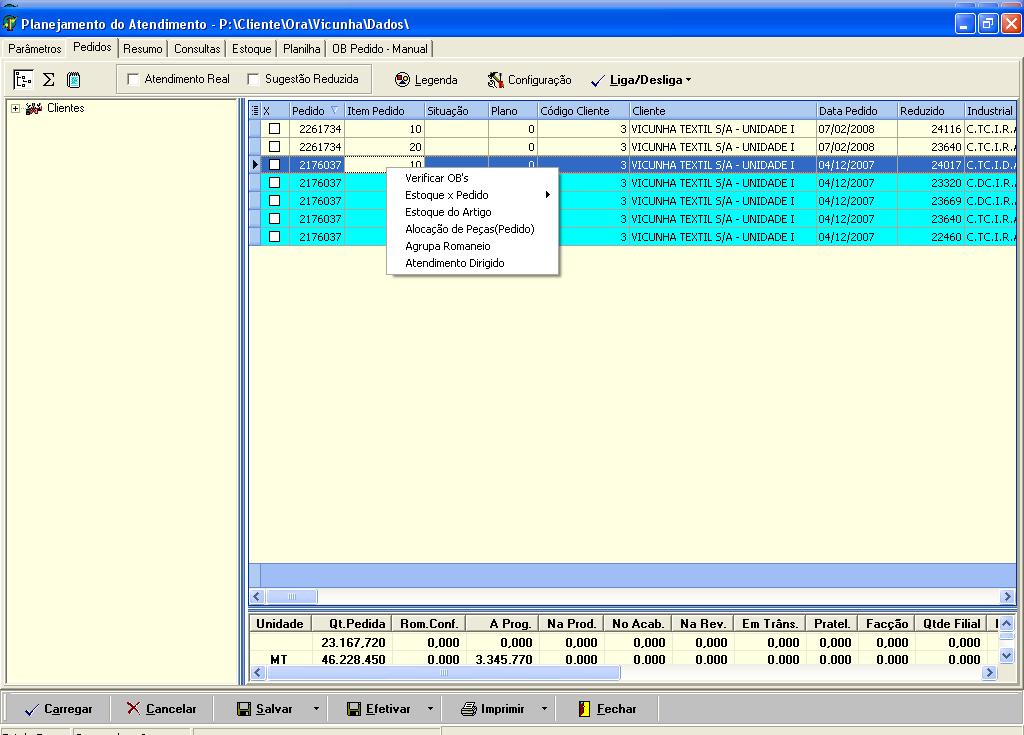Switch to the Estoque tab
Image resolution: width=1024 pixels, height=735 pixels.
(x=251, y=48)
